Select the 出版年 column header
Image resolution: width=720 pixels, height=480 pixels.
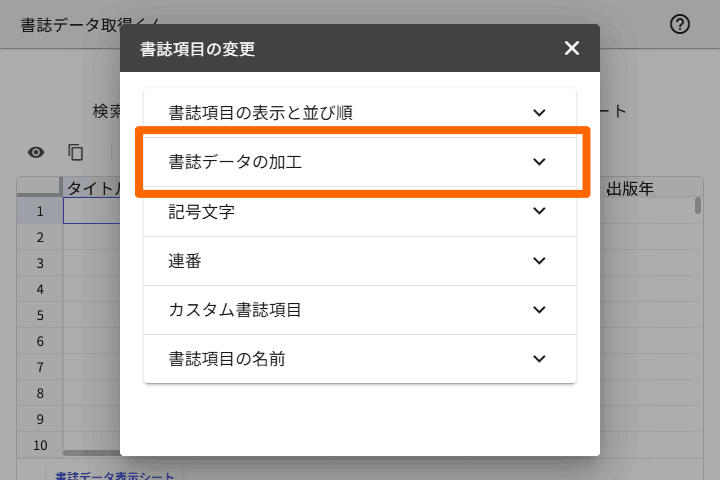631,188
